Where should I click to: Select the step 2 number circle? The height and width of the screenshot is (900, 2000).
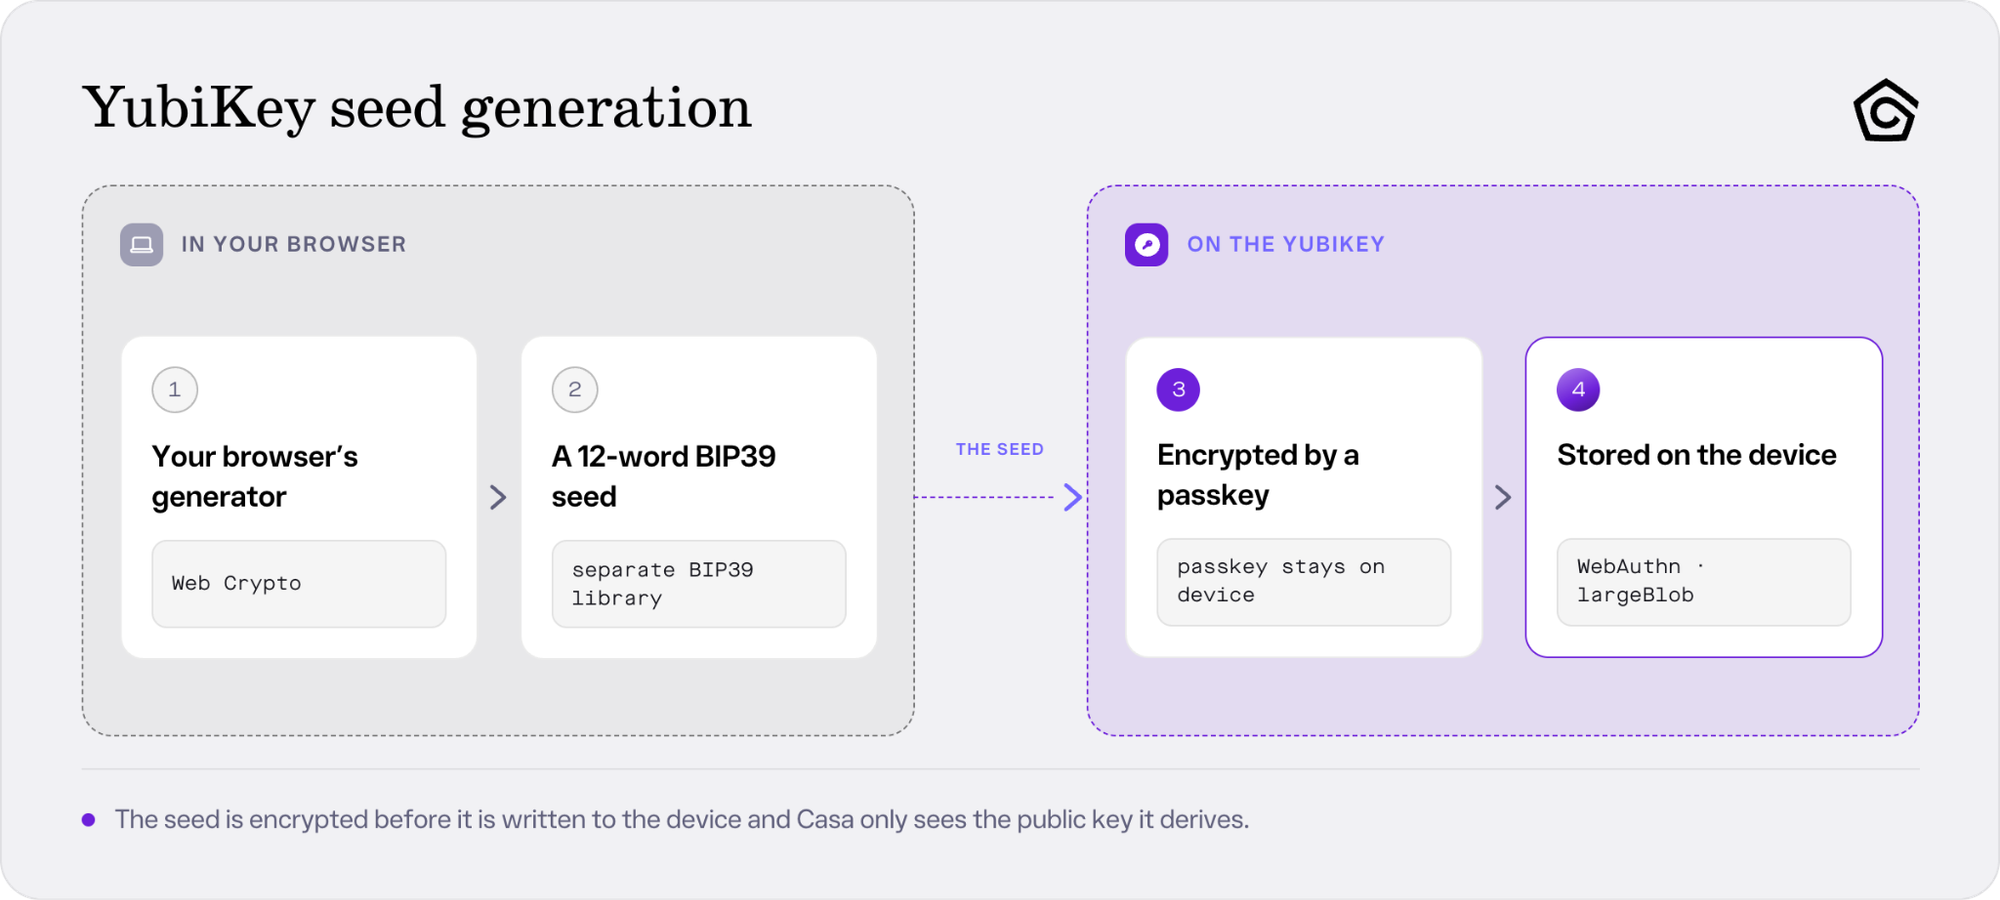(575, 390)
